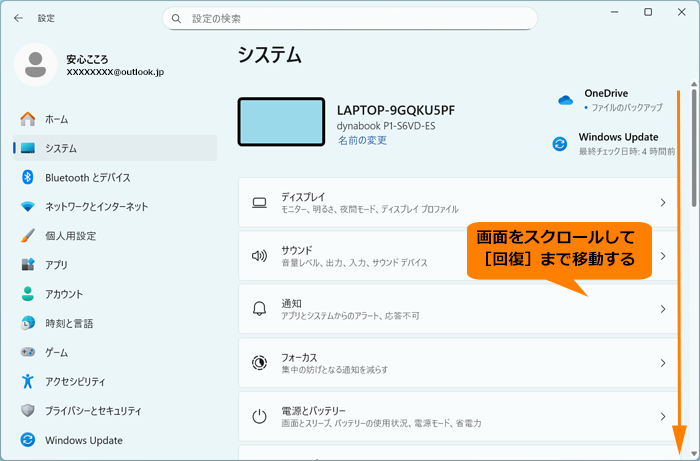Click the sidebar Windows Update sync icon
700x461 pixels.
pos(28,440)
